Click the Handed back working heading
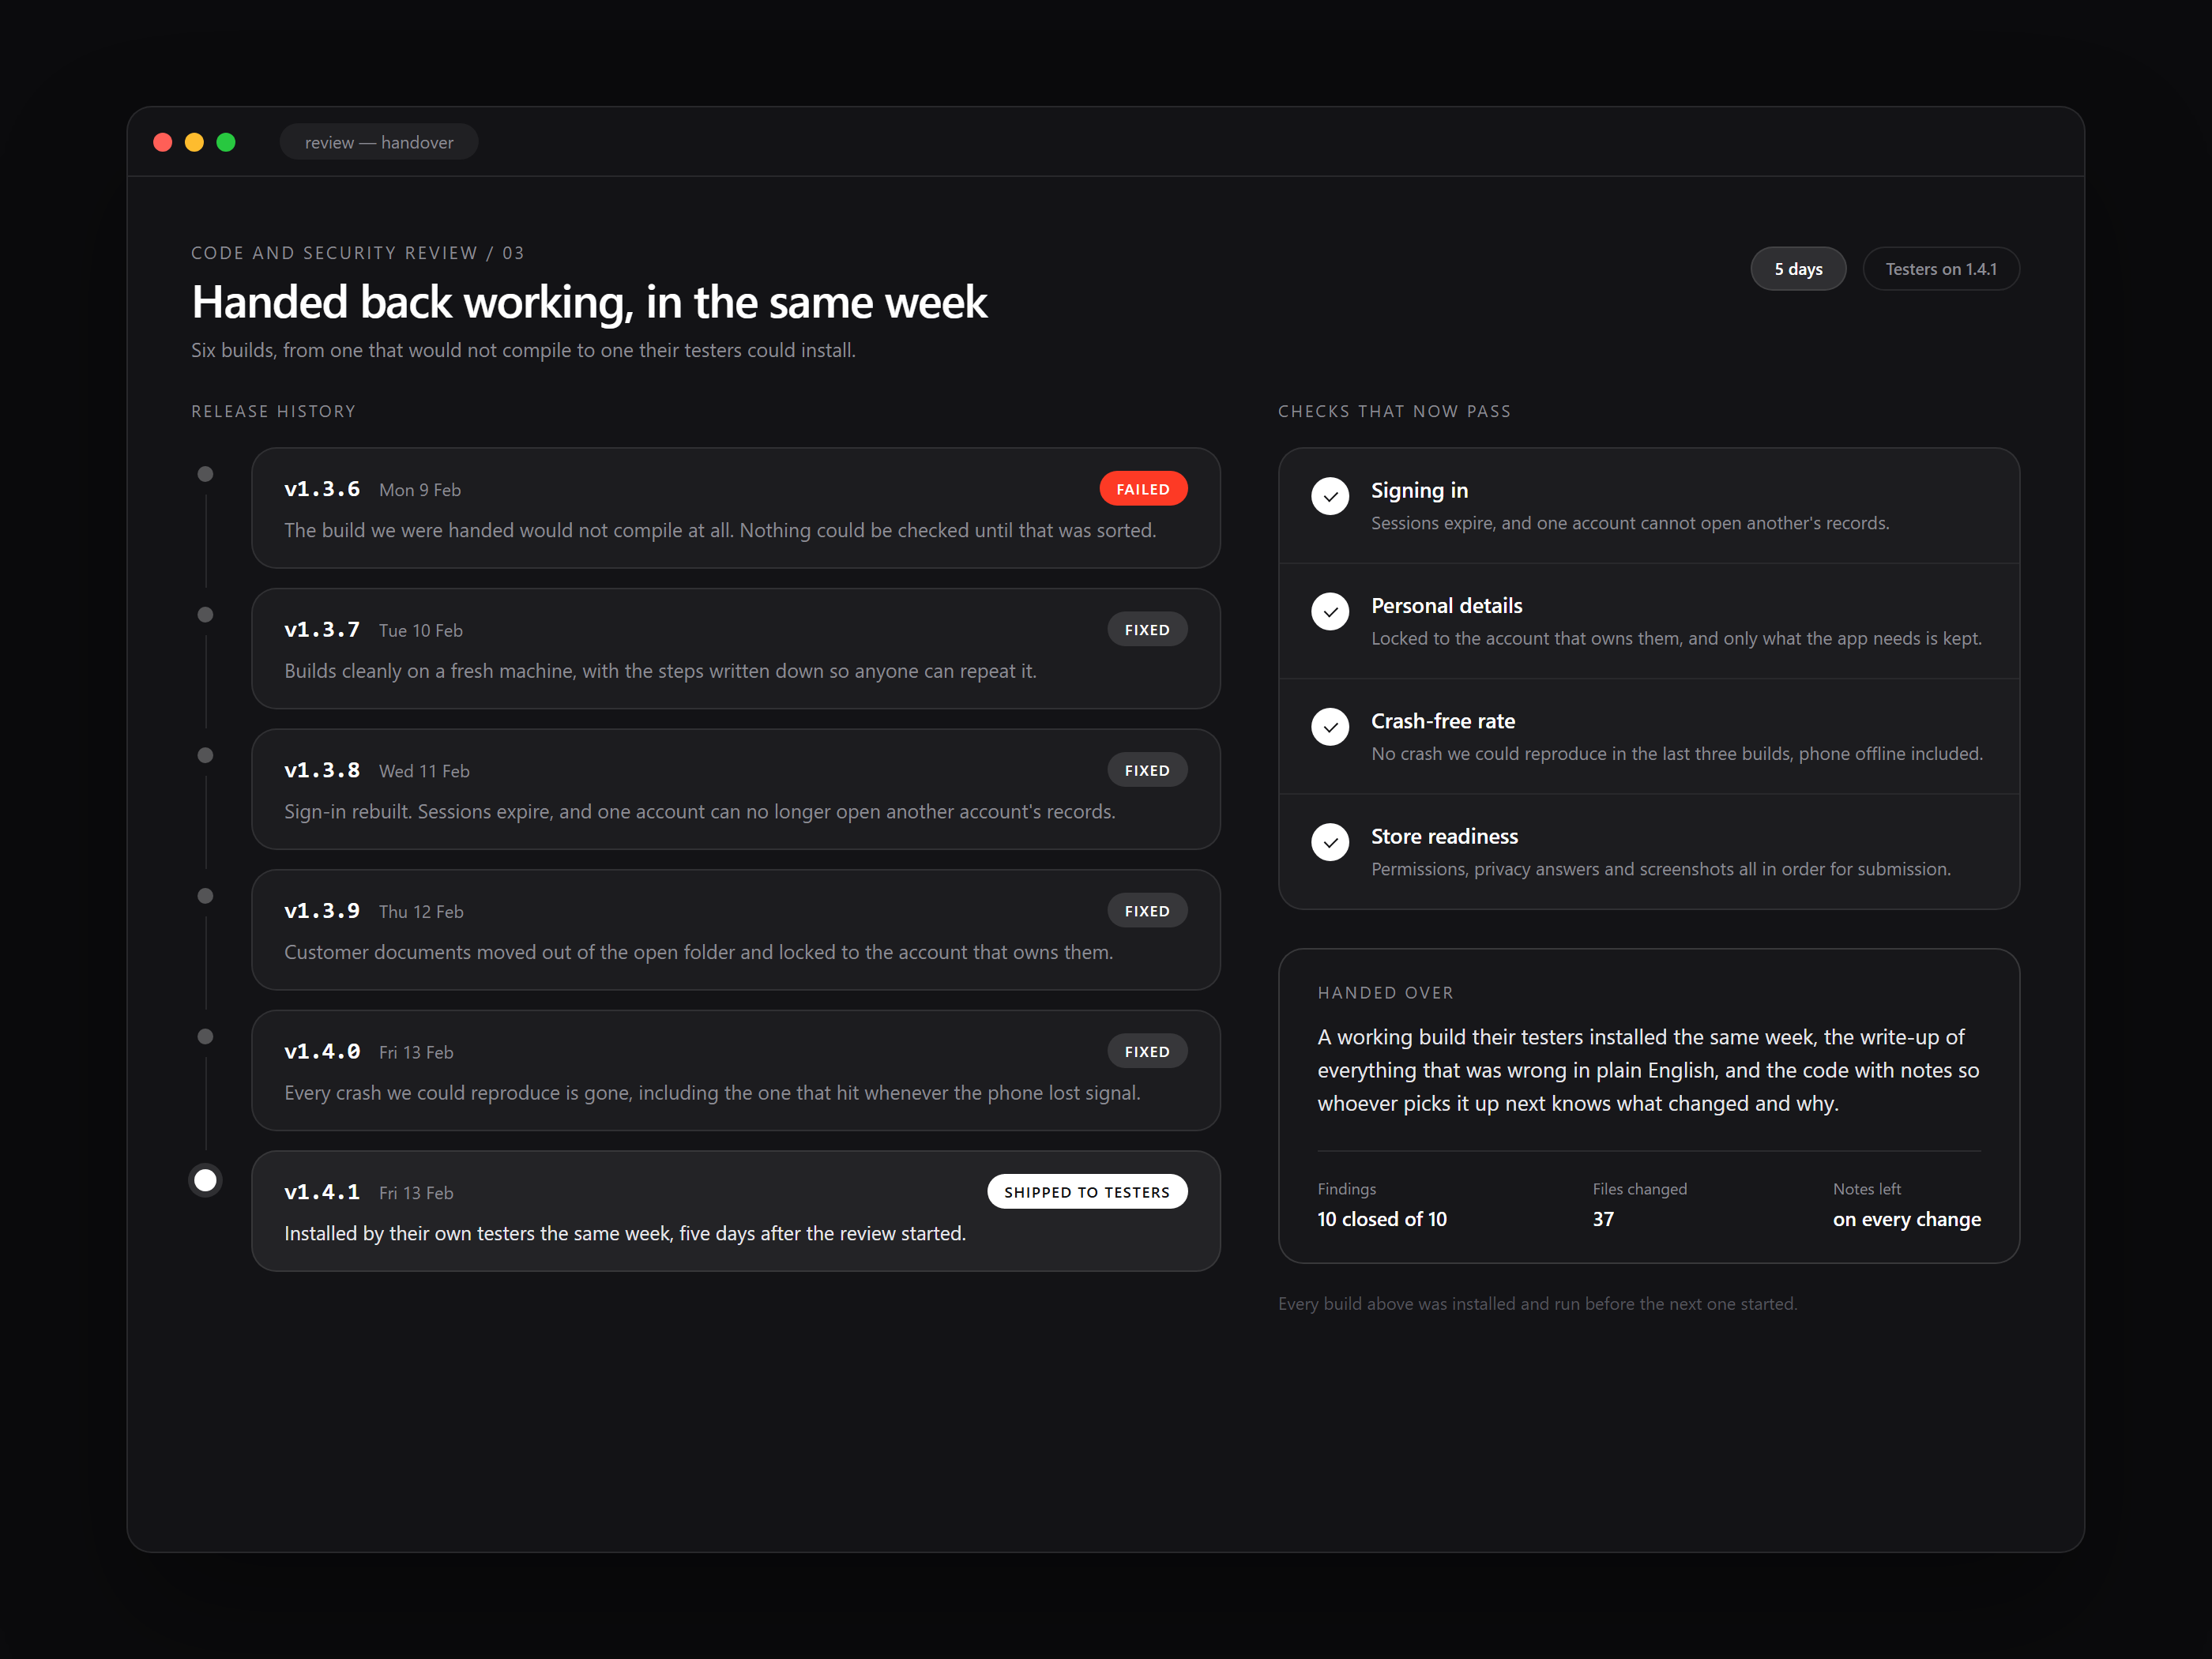2212x1659 pixels. click(589, 302)
